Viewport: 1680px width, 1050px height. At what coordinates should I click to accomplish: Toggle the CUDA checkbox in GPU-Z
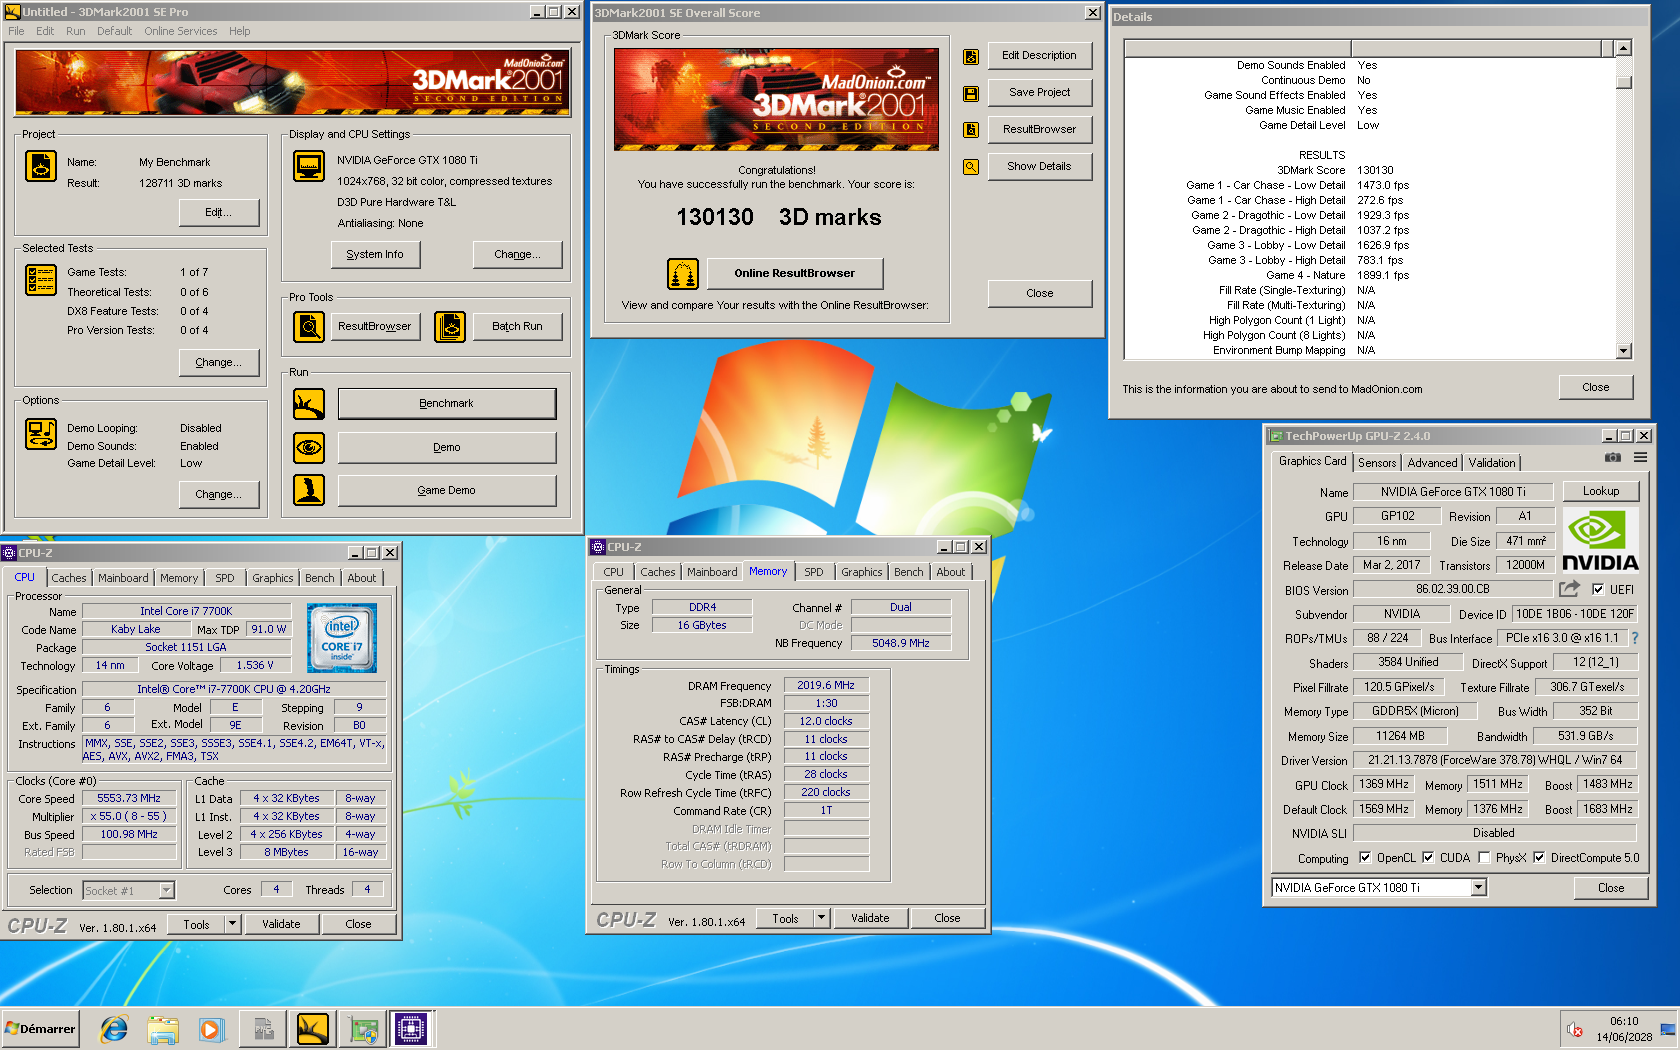click(1428, 857)
